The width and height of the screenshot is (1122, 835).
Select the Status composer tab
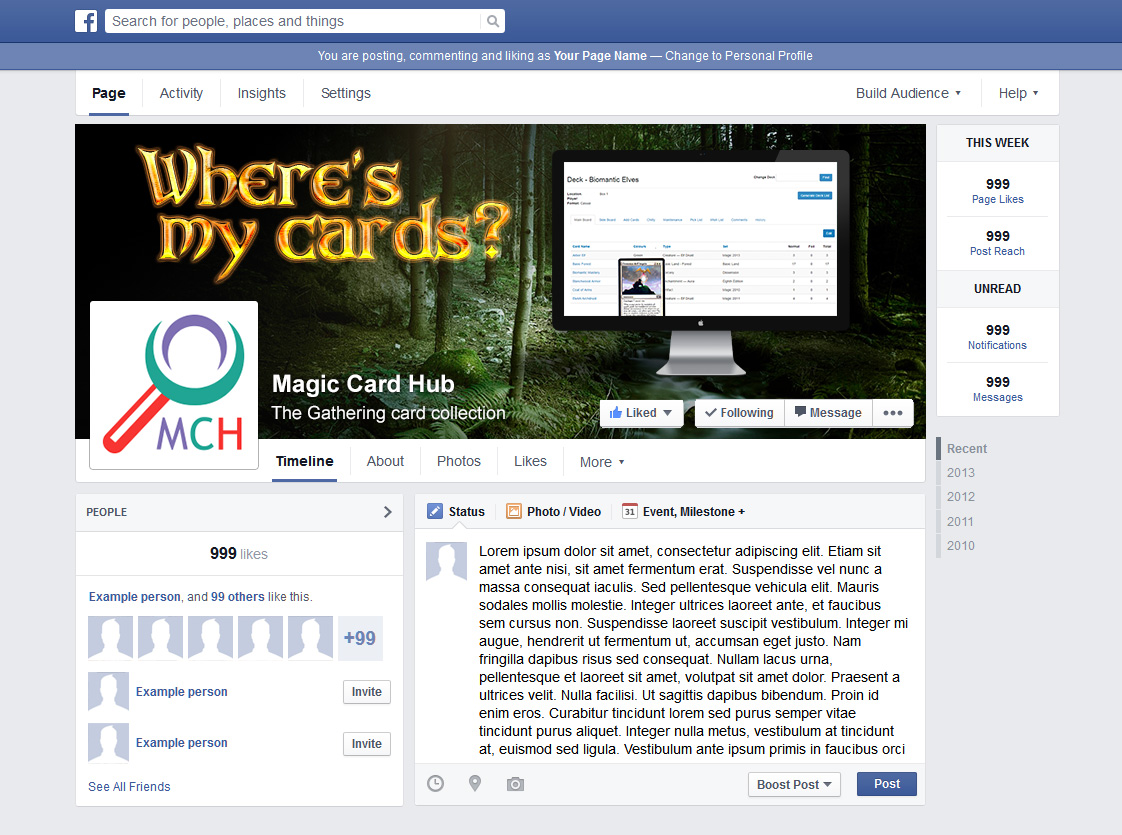[456, 512]
